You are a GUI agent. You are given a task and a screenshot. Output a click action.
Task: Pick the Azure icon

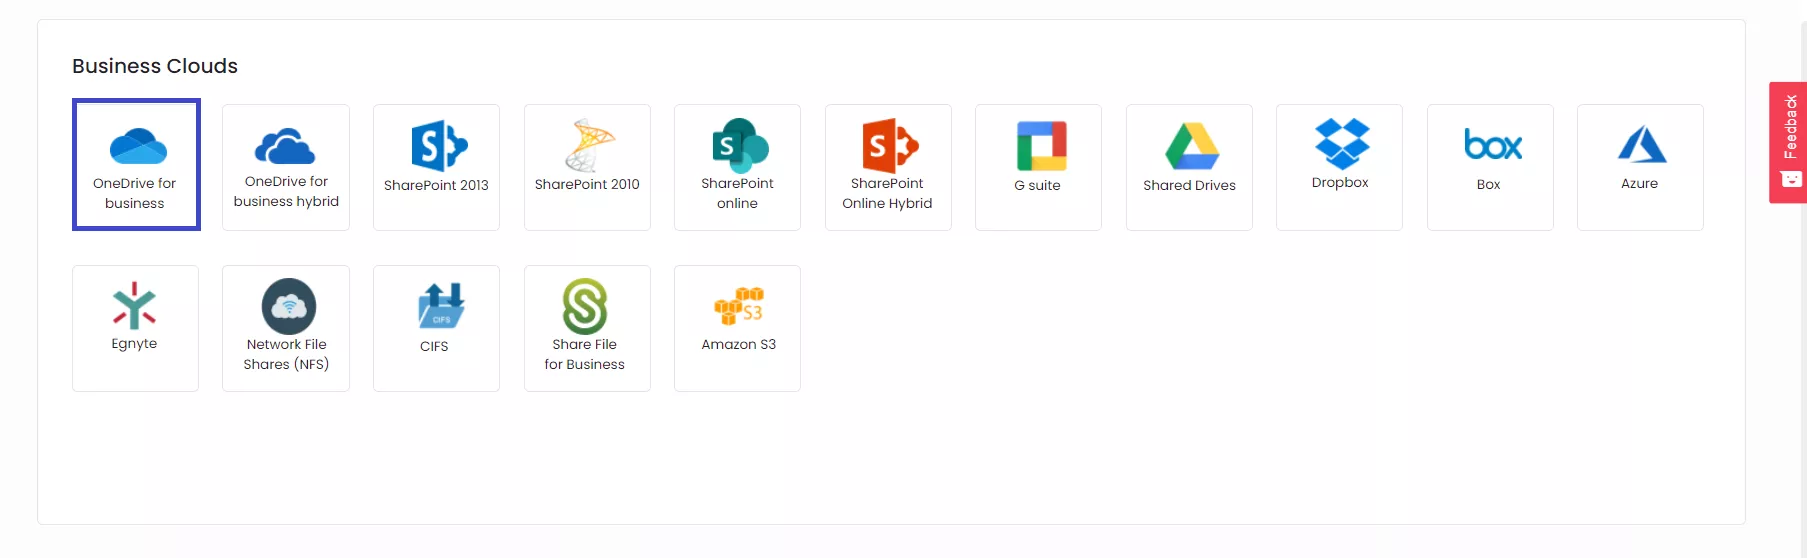point(1641,145)
